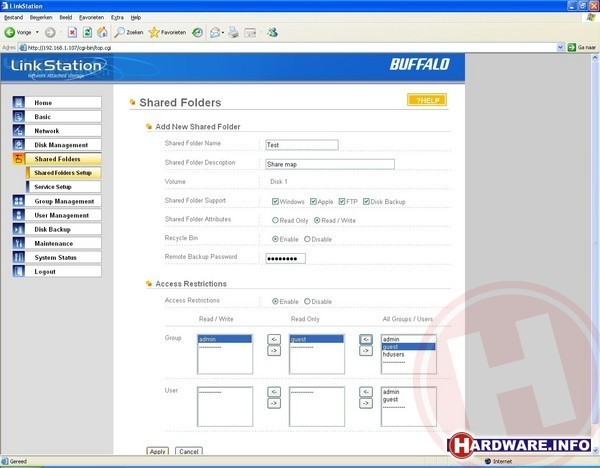Click the Disk Management sidebar icon
Image resolution: width=600 pixels, height=468 pixels.
(19, 145)
